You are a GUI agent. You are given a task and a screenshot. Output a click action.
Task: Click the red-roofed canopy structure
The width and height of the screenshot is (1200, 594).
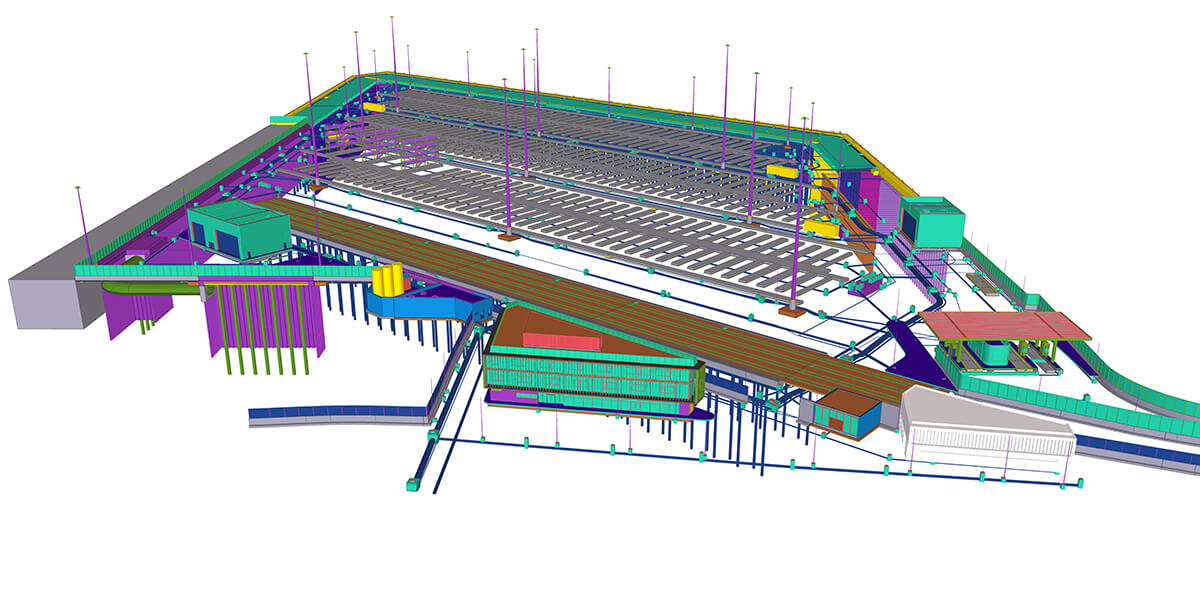[x=1003, y=325]
